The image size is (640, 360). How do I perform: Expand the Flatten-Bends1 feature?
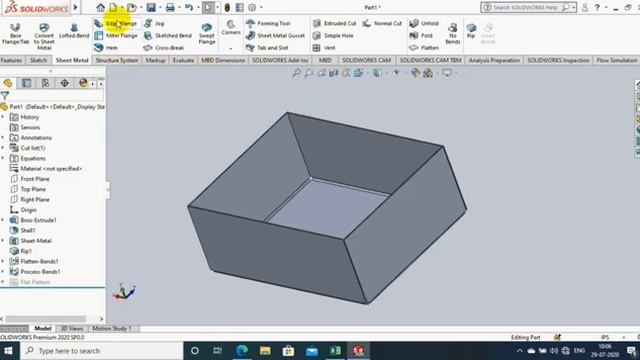[3, 261]
